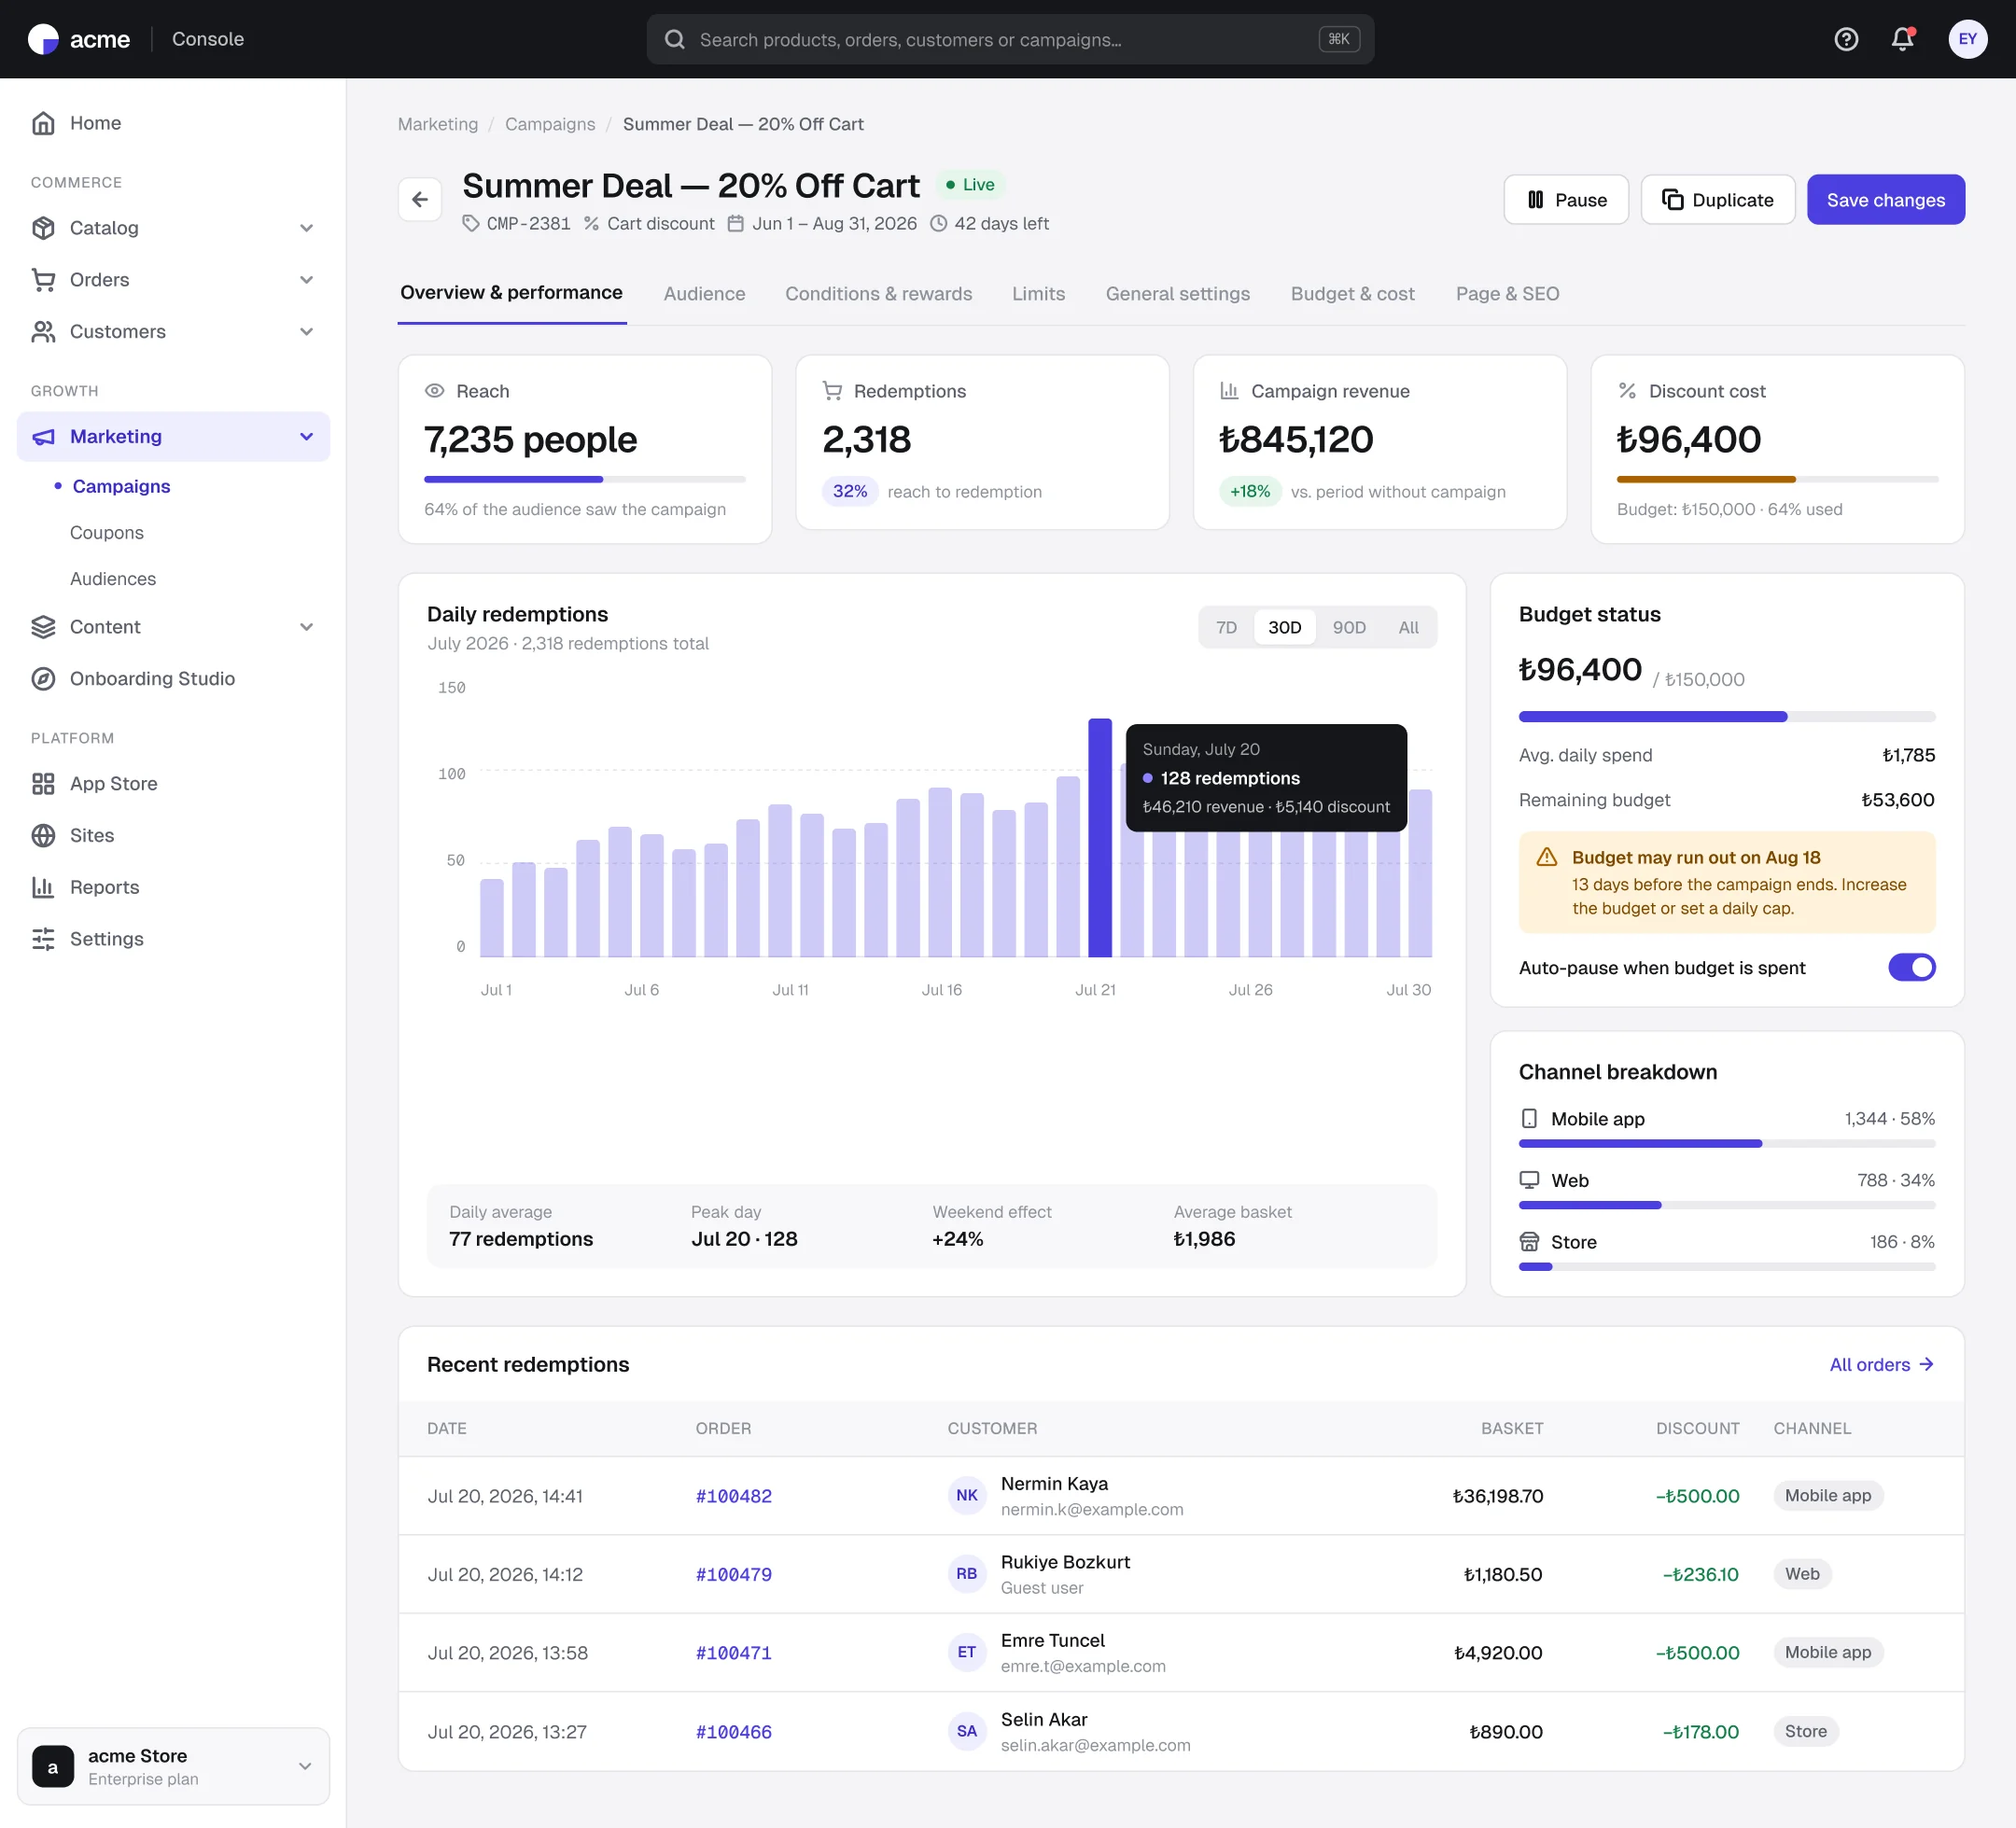This screenshot has width=2016, height=1828.
Task: Click the Marketing megaphone icon
Action: point(43,437)
